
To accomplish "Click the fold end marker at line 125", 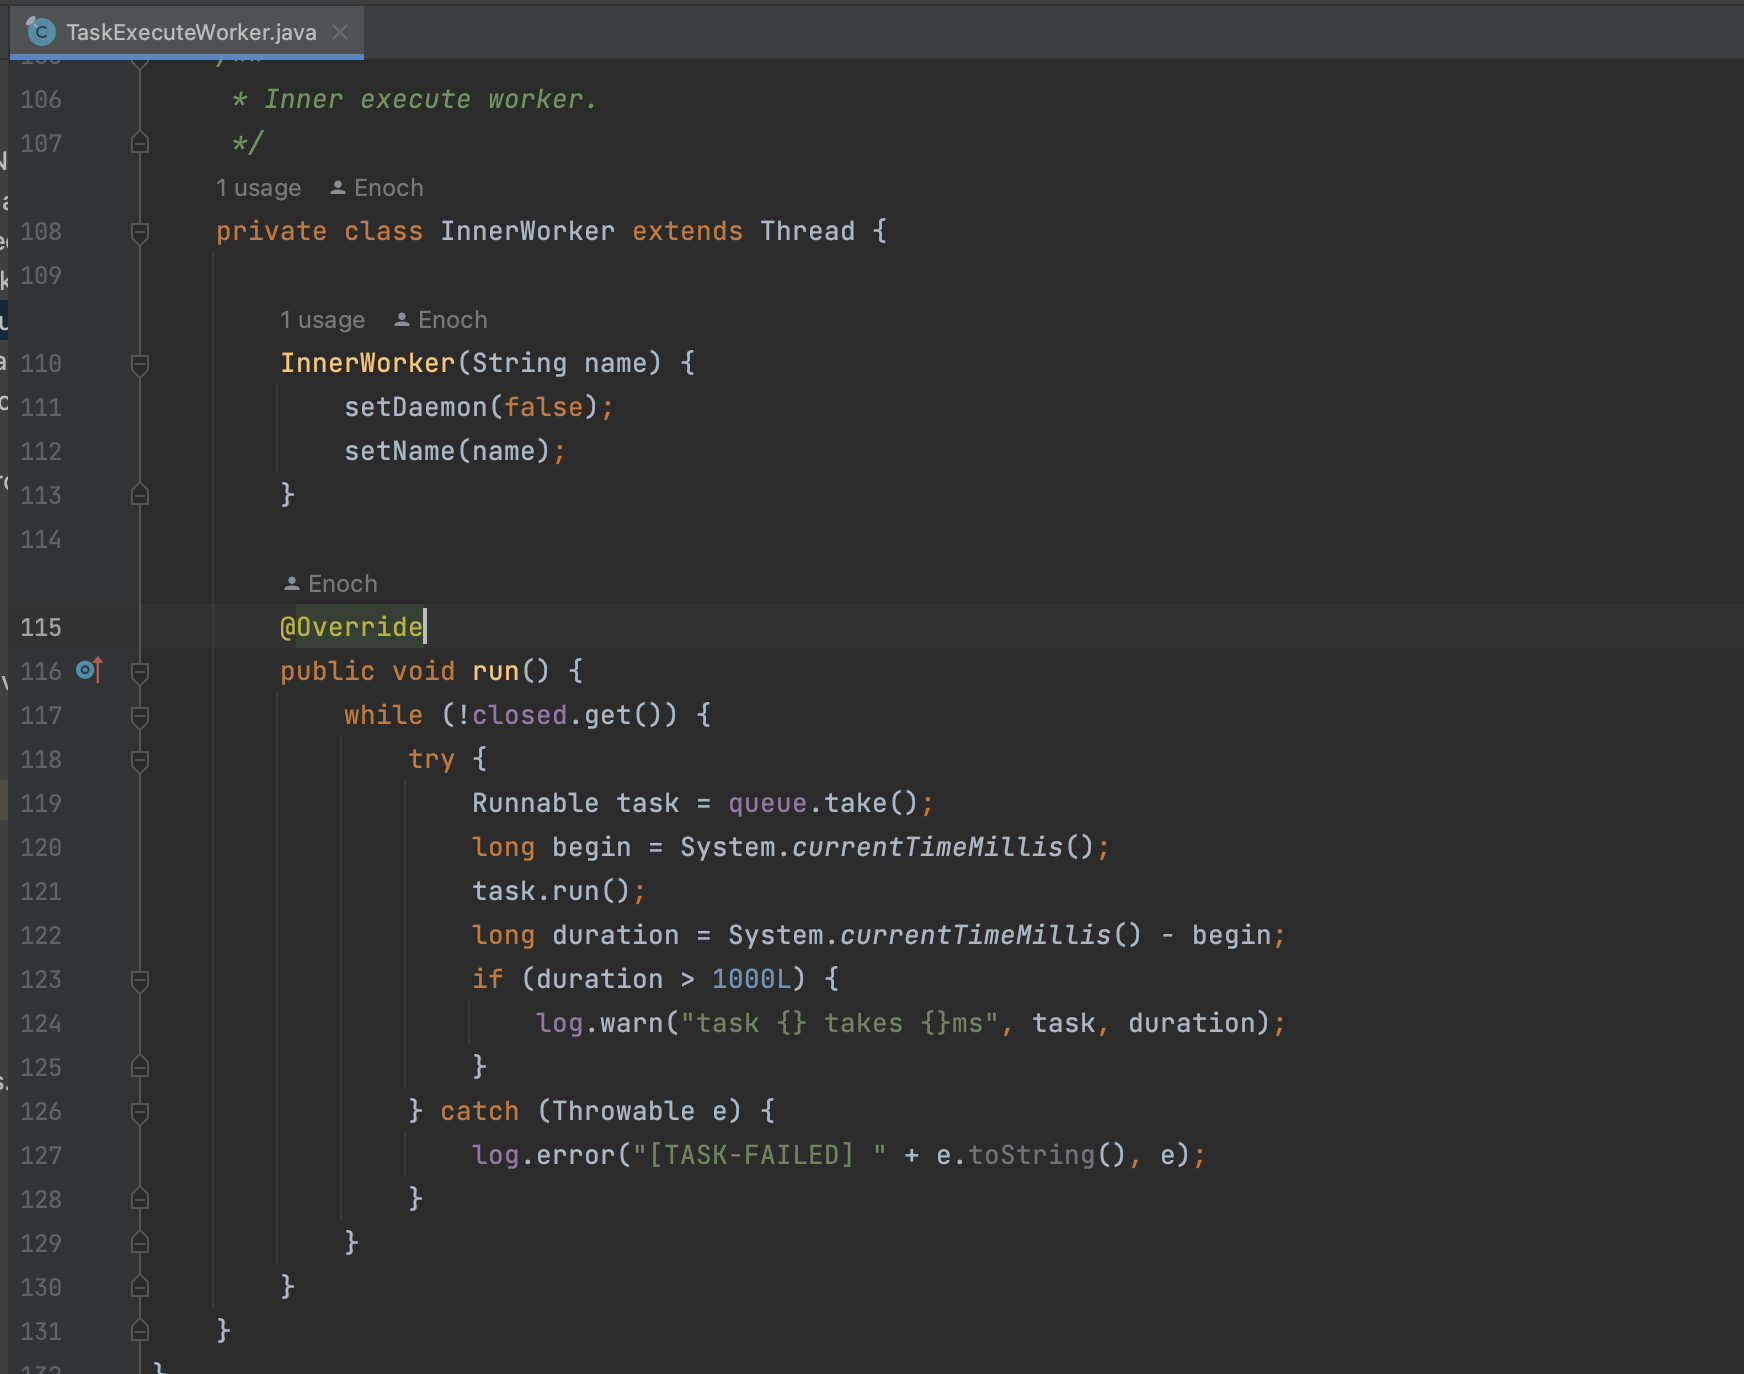I will click(x=140, y=1067).
